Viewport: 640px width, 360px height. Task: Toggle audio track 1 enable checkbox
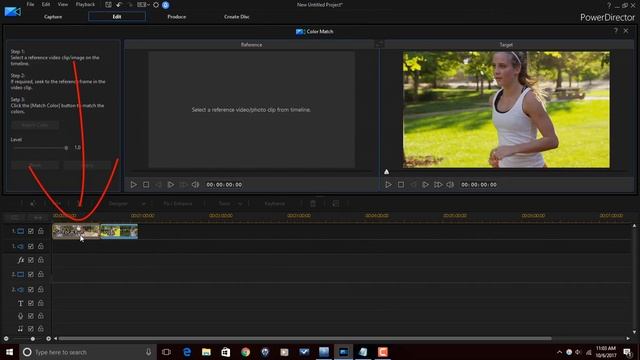tap(31, 246)
